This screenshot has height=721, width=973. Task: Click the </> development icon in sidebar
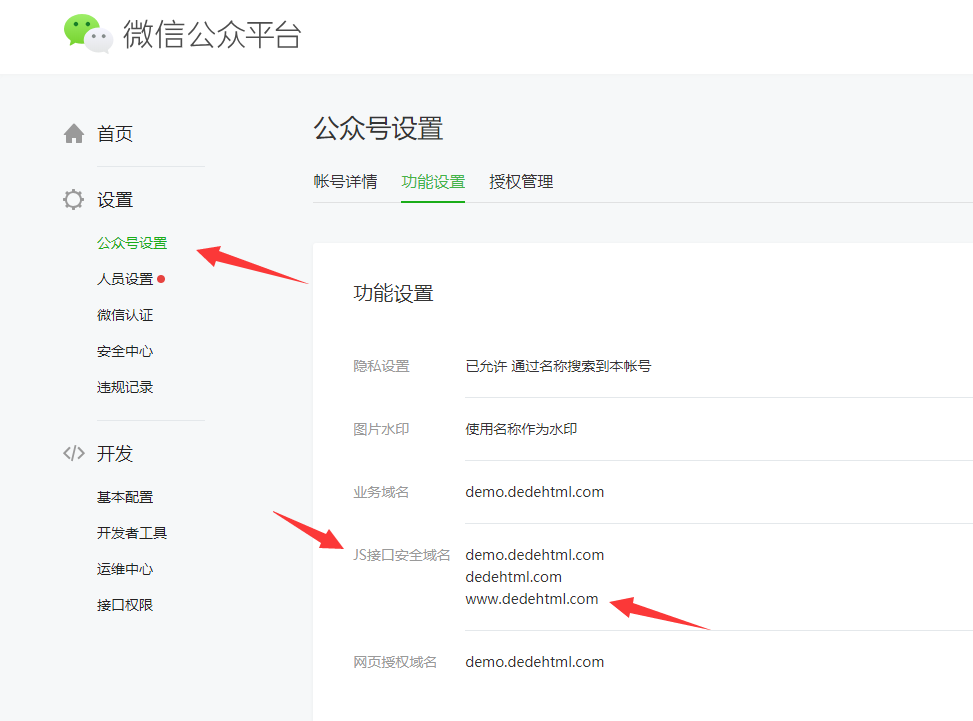click(73, 452)
